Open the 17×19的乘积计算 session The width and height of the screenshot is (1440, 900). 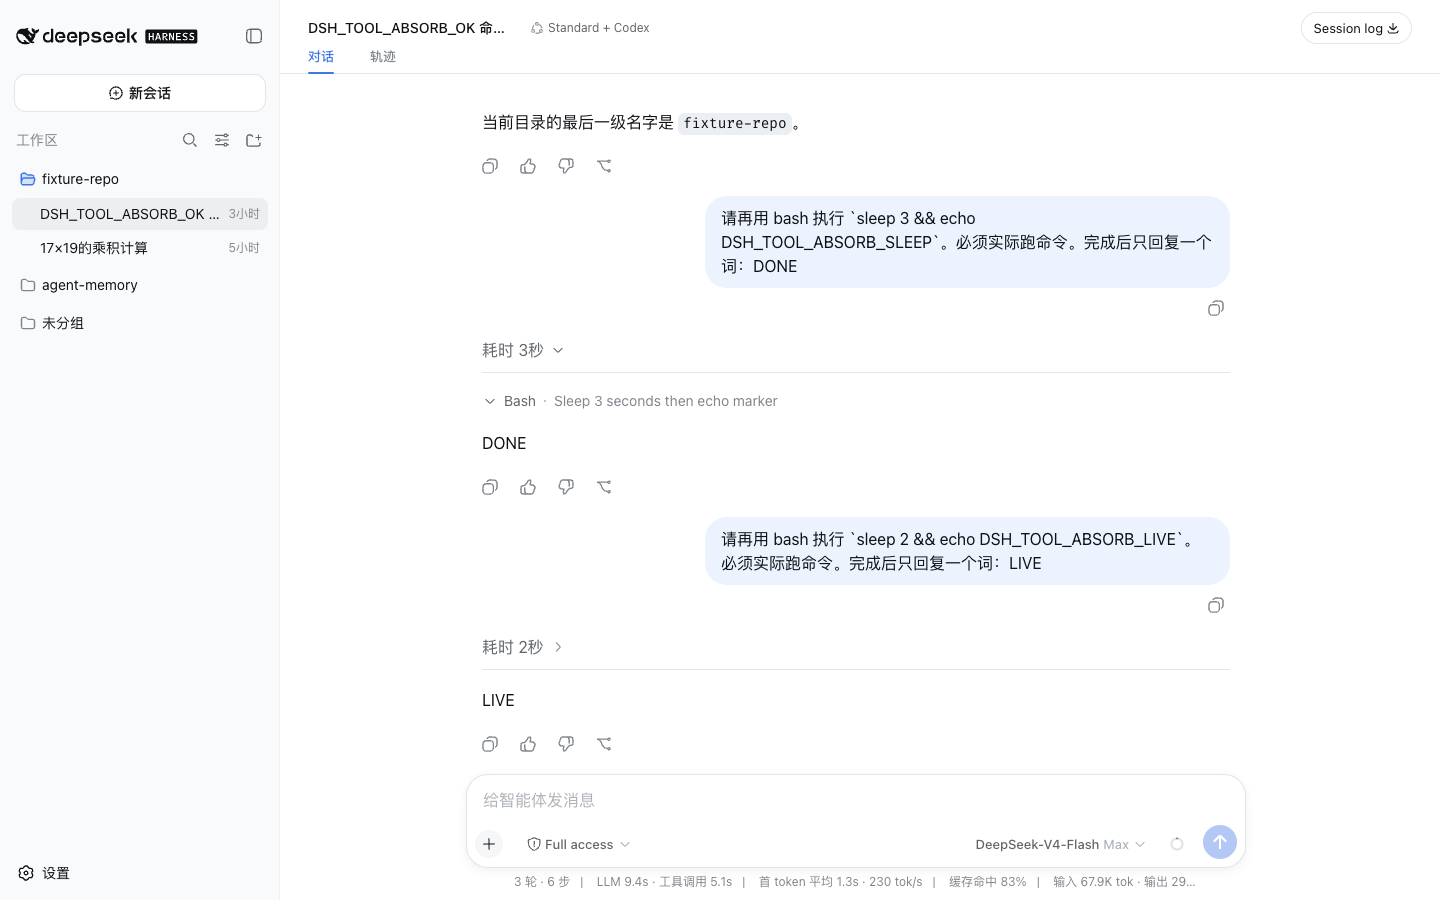point(140,248)
